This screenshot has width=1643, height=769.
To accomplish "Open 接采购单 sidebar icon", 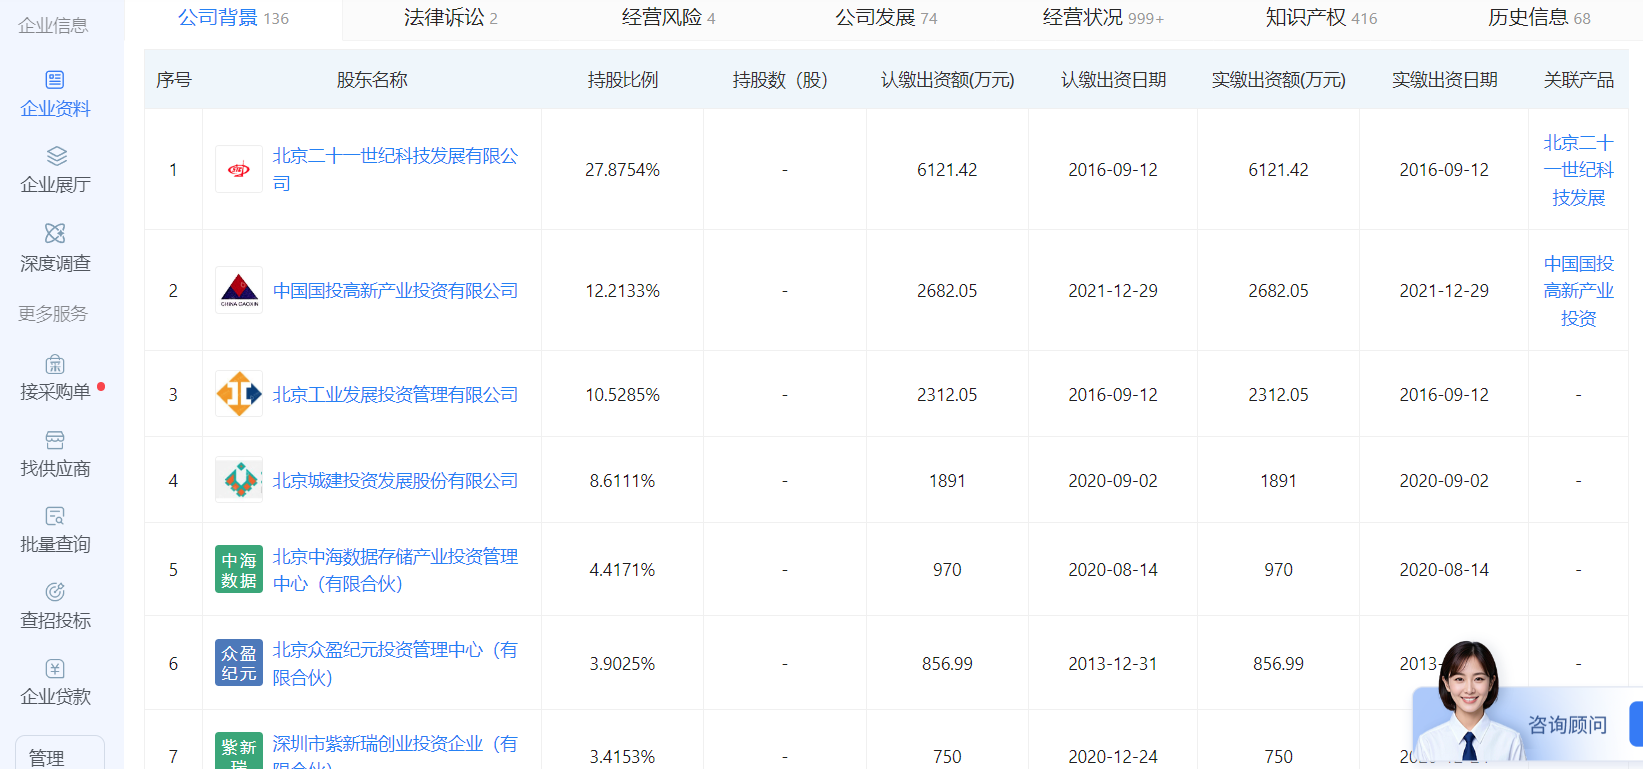I will tap(55, 364).
